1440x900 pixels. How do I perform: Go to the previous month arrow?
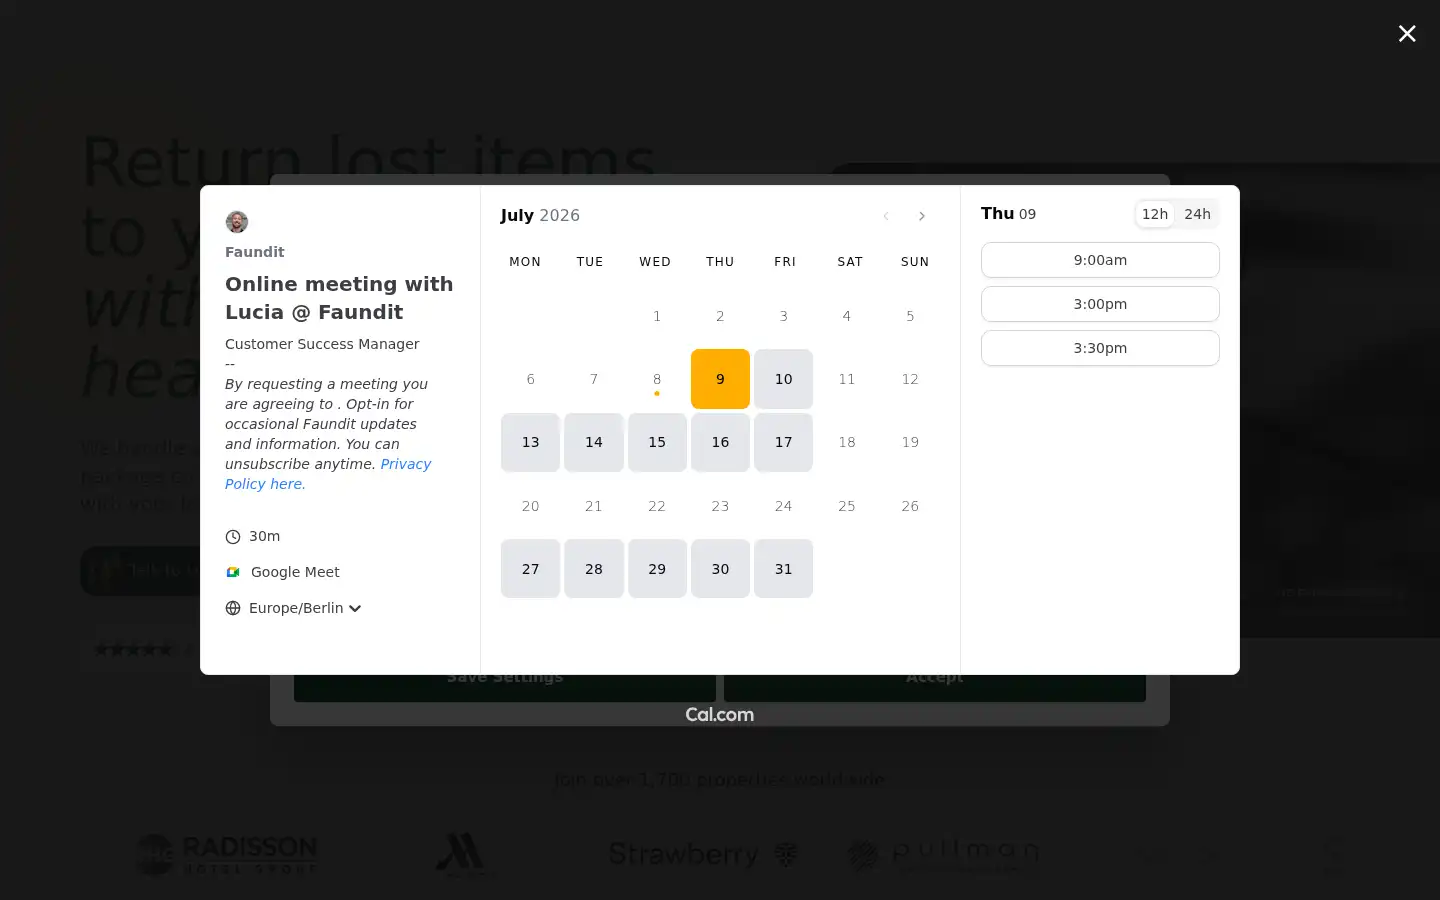point(886,216)
